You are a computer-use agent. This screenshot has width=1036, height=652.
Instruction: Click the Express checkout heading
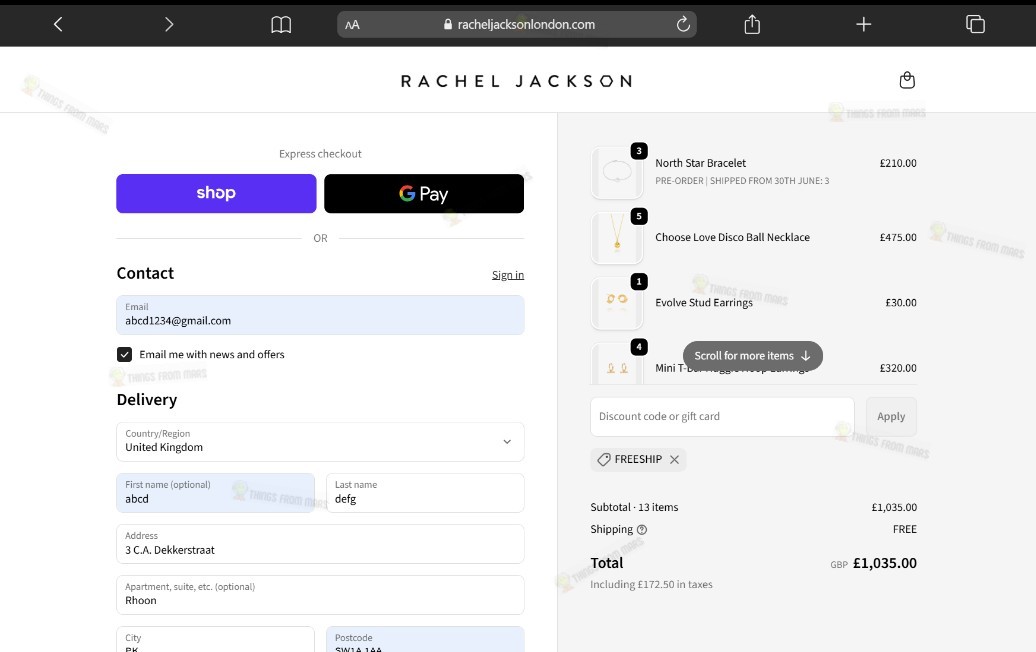[320, 154]
